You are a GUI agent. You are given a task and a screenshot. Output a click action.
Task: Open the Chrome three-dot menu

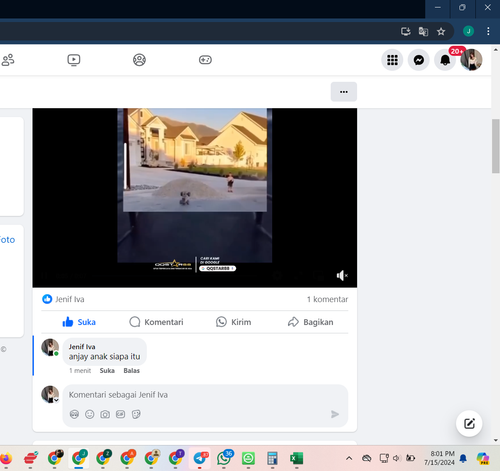pyautogui.click(x=488, y=31)
